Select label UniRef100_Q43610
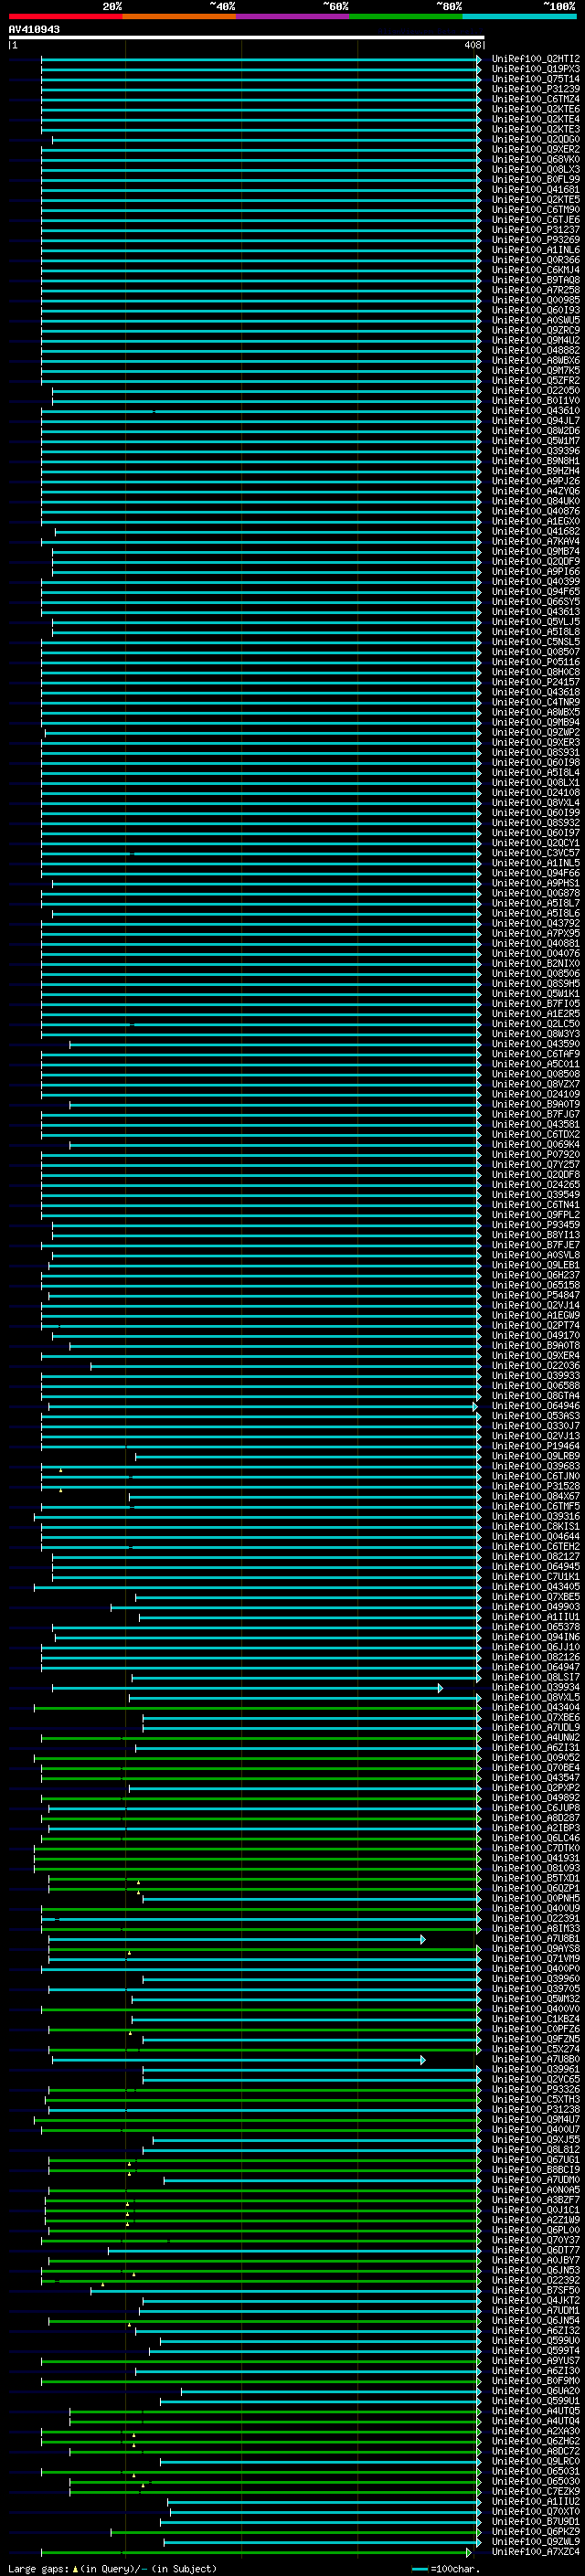Viewport: 585px width, 2576px height. coord(536,411)
